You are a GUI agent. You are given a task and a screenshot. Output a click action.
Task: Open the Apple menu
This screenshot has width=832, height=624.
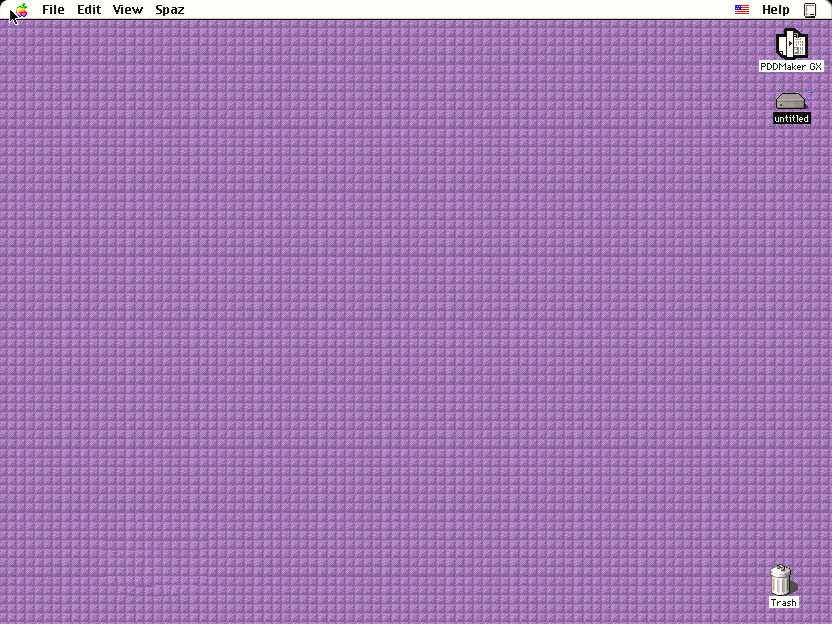click(x=22, y=10)
